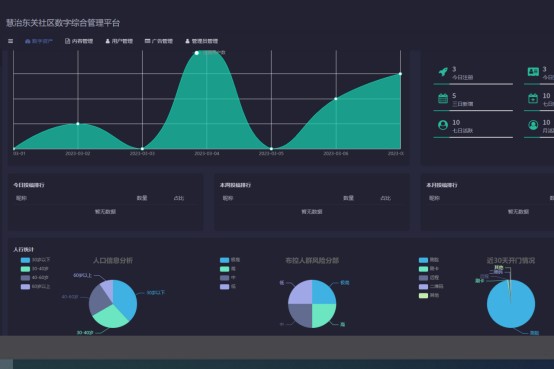Select the highlighted first dashboard tab with home icon
This screenshot has height=369, width=554.
(x=39, y=41)
